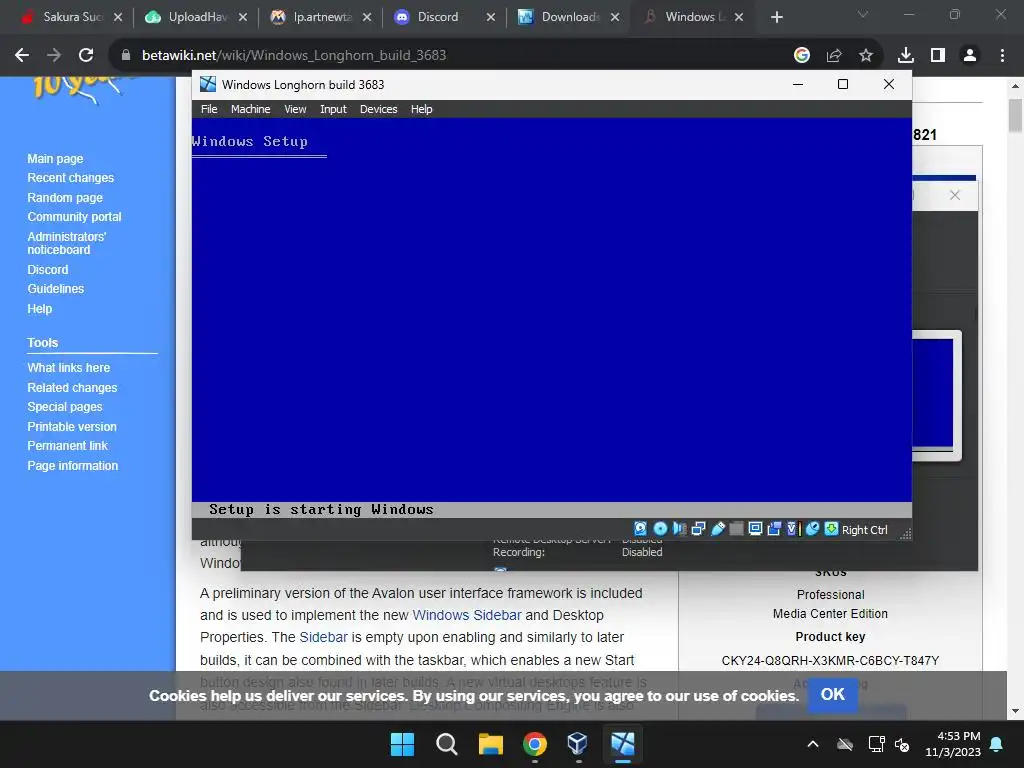Click the display indicator in VM status bar
Screen dimensions: 1024x768
755,529
